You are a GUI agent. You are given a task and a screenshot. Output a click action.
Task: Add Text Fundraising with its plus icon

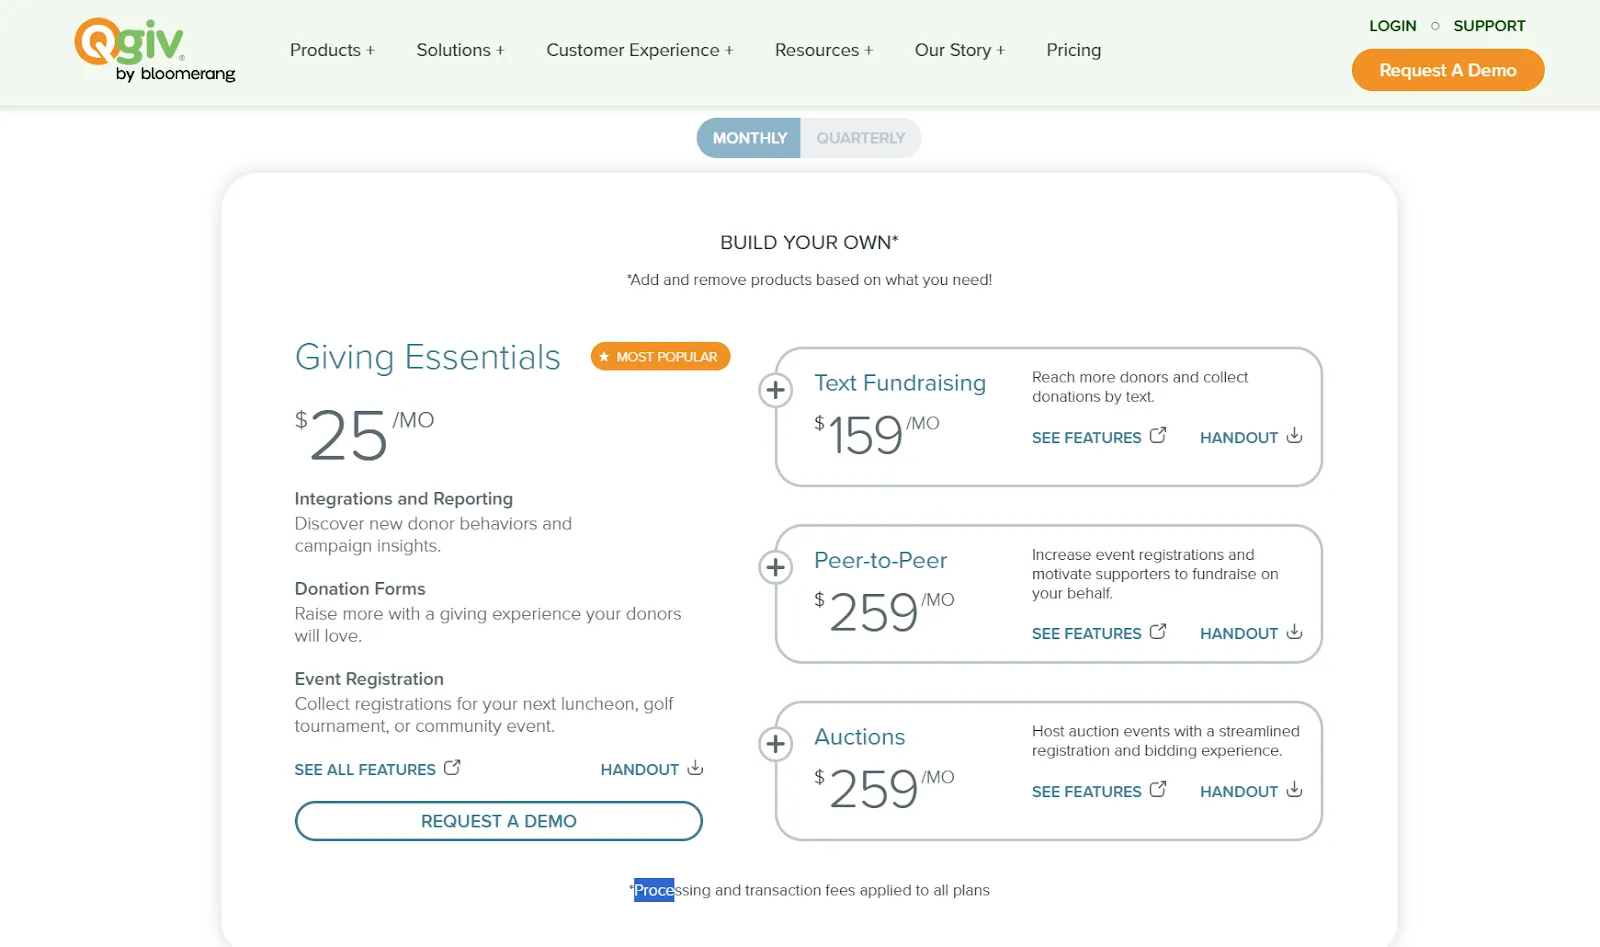coord(775,390)
